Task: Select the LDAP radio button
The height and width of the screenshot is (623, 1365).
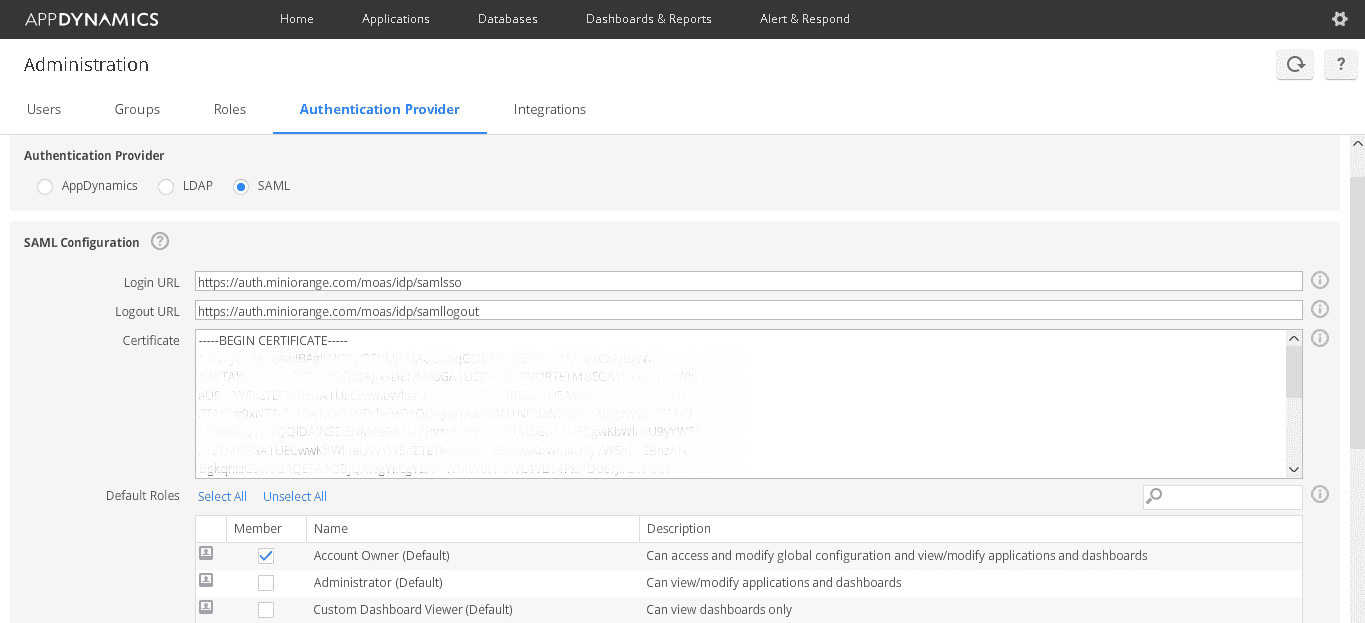Action: 166,187
